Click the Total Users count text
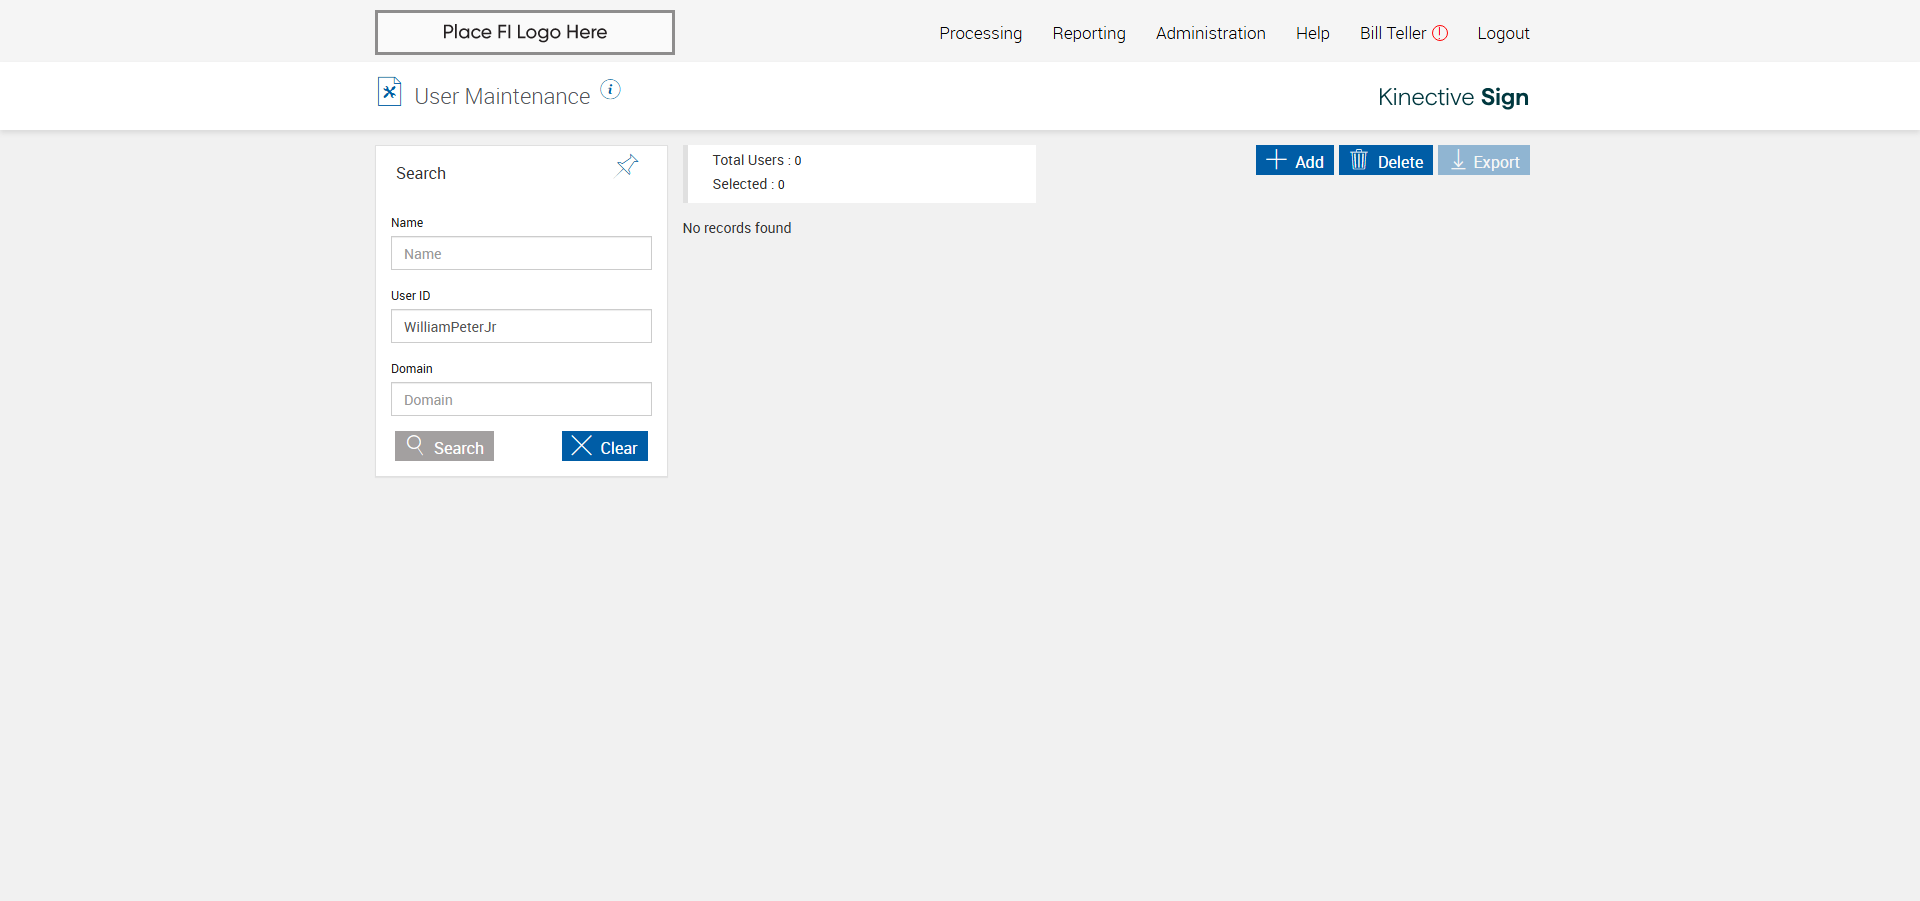 (757, 160)
